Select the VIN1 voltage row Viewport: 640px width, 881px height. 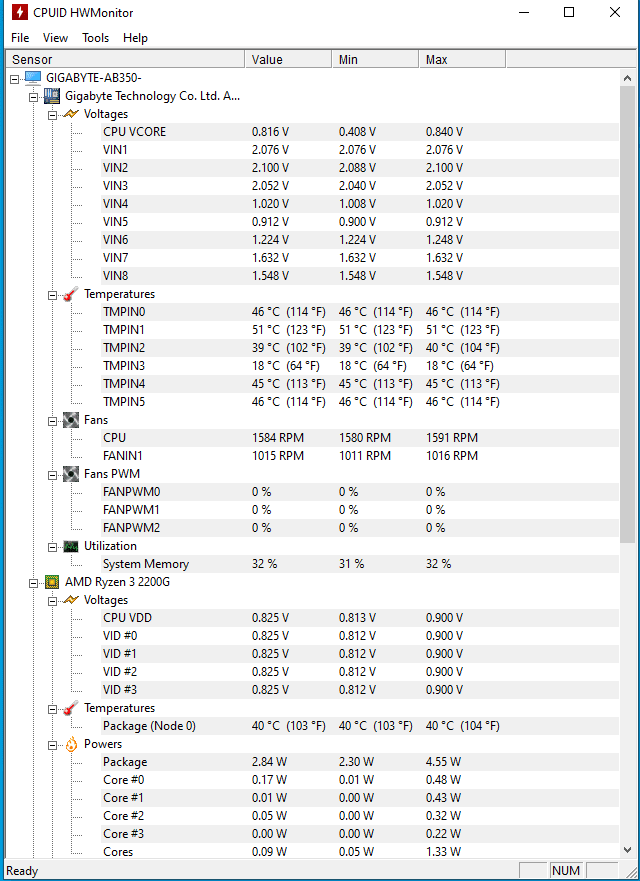[360, 150]
